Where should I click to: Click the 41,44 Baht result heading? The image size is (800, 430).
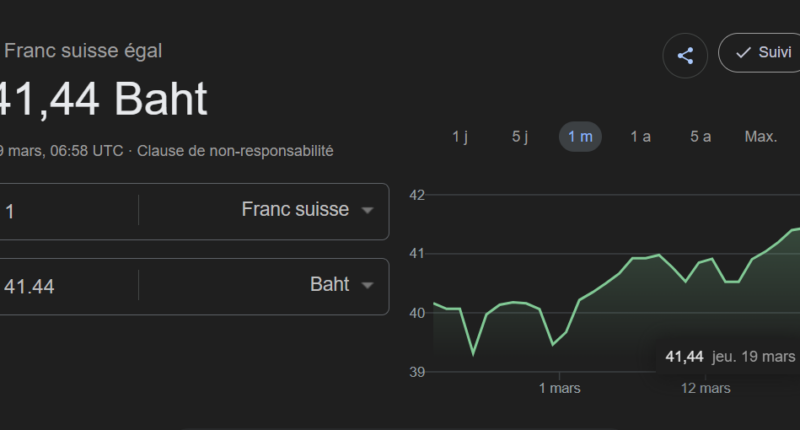click(x=104, y=99)
